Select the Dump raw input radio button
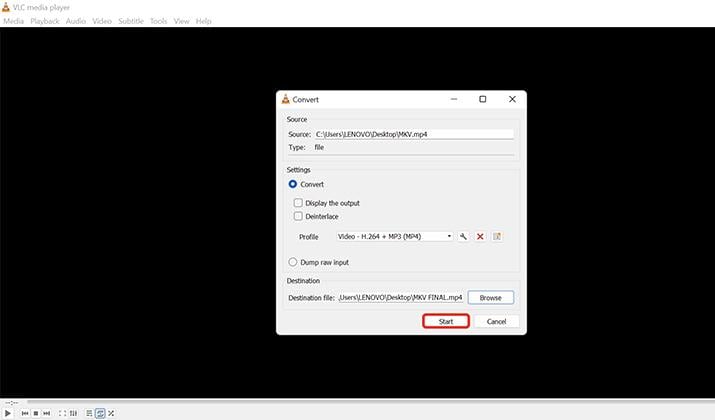Viewport: 715px width, 420px height. point(293,262)
